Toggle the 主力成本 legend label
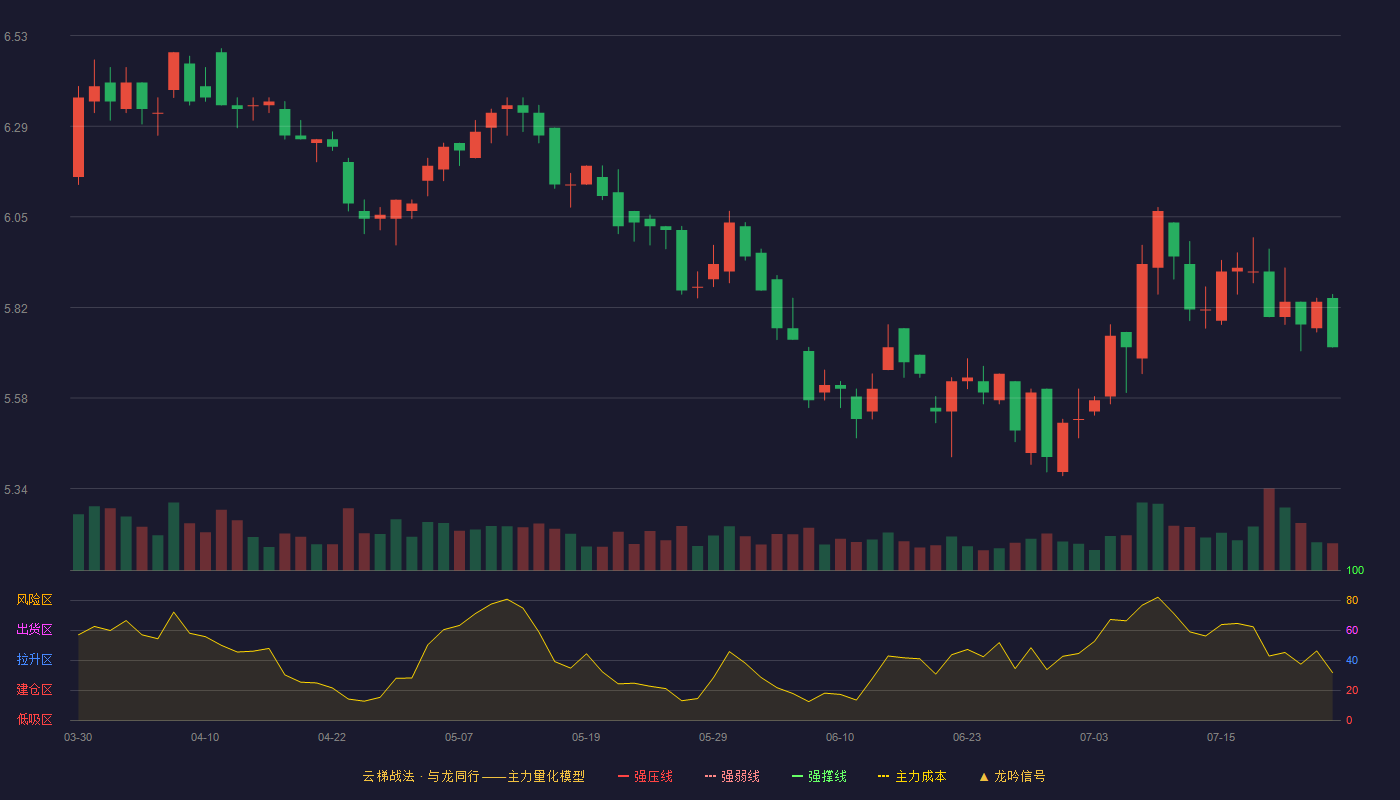The width and height of the screenshot is (1400, 800). (x=920, y=776)
